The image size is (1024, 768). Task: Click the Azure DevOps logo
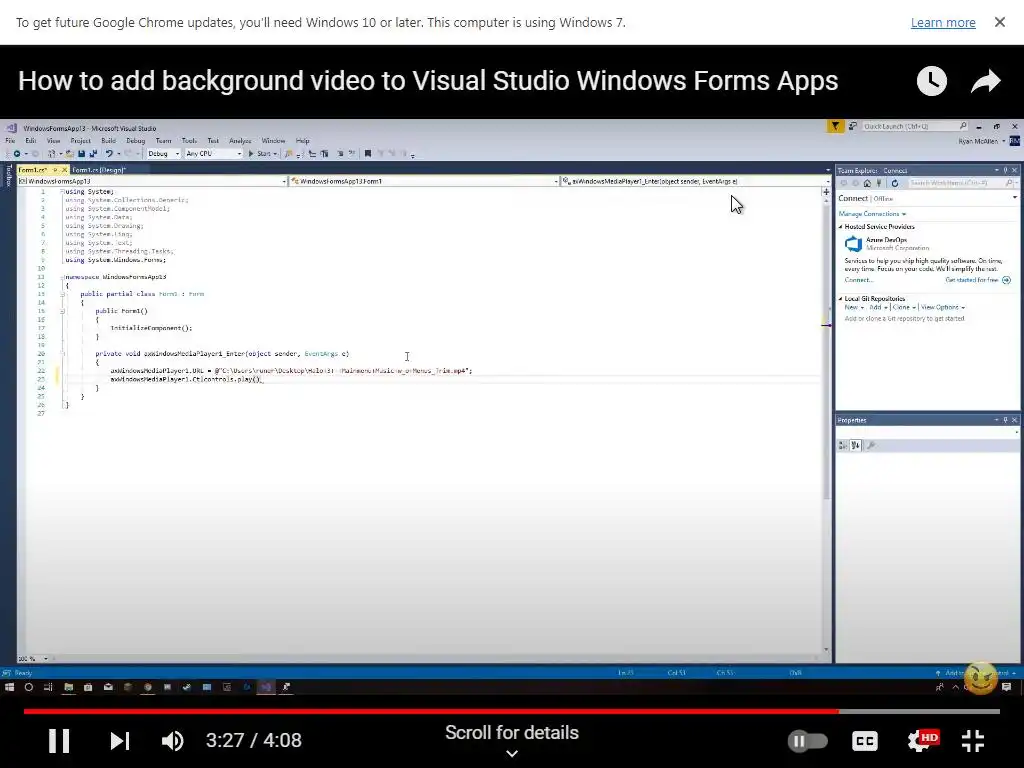(x=854, y=244)
